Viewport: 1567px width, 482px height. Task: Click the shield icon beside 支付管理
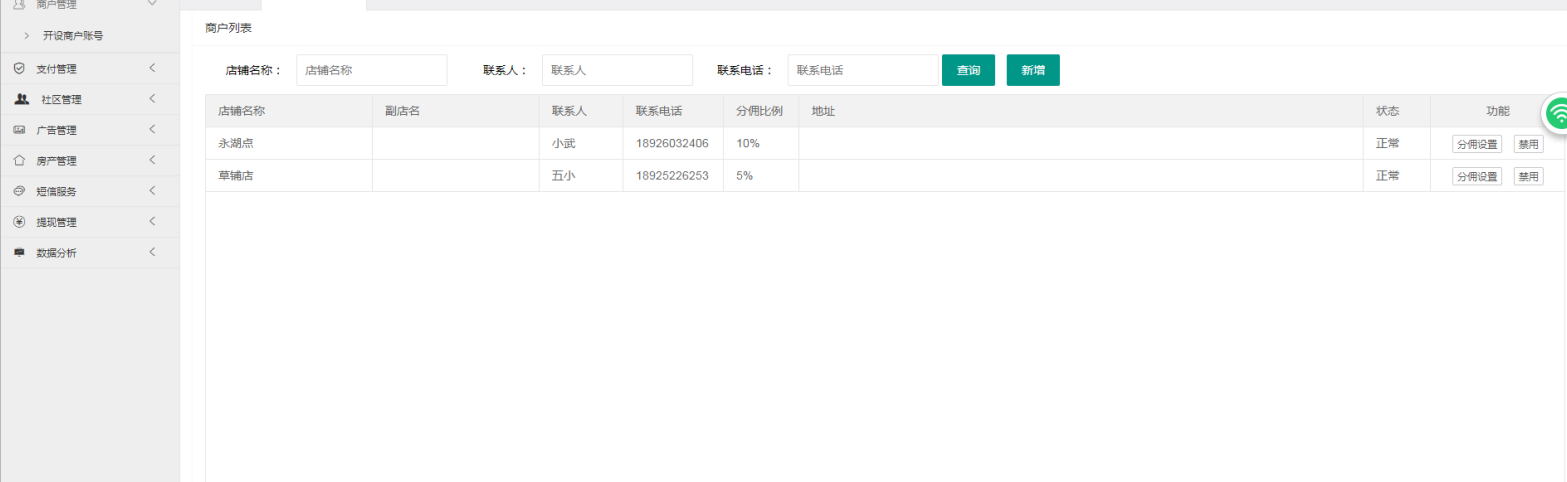[19, 69]
